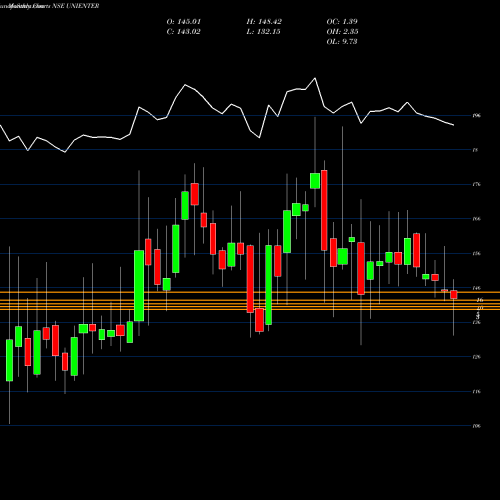500x500 pixels.
Task: Select the 'OC: 1.39' reading
Action: pos(342,22)
